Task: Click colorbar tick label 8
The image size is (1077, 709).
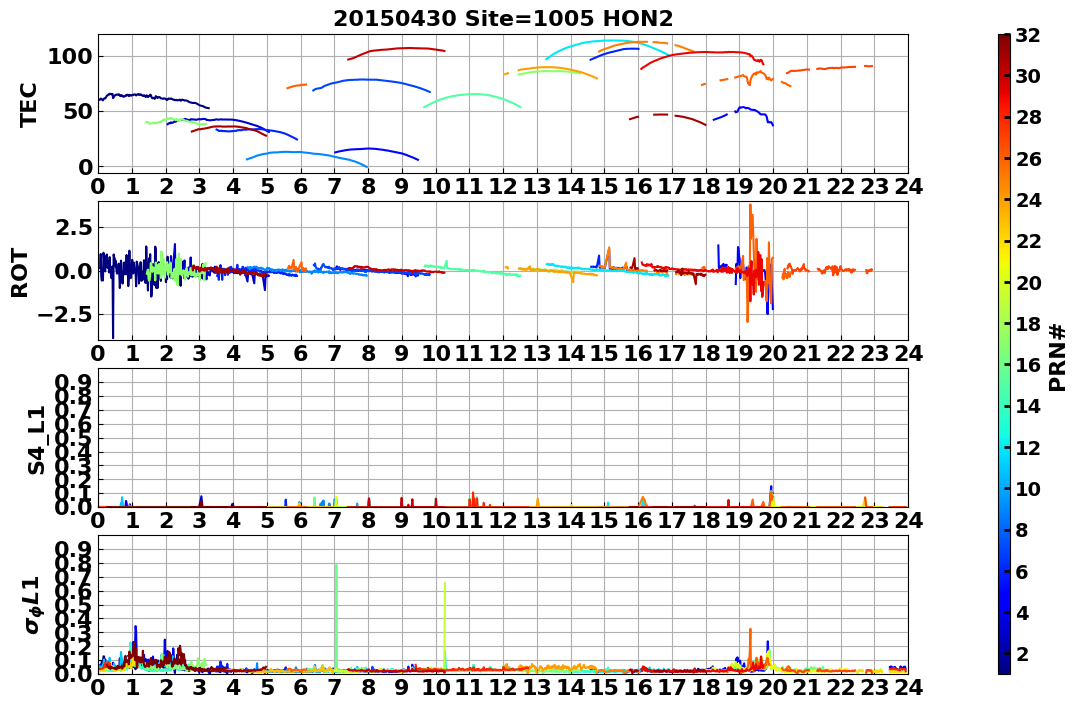Action: click(1022, 530)
